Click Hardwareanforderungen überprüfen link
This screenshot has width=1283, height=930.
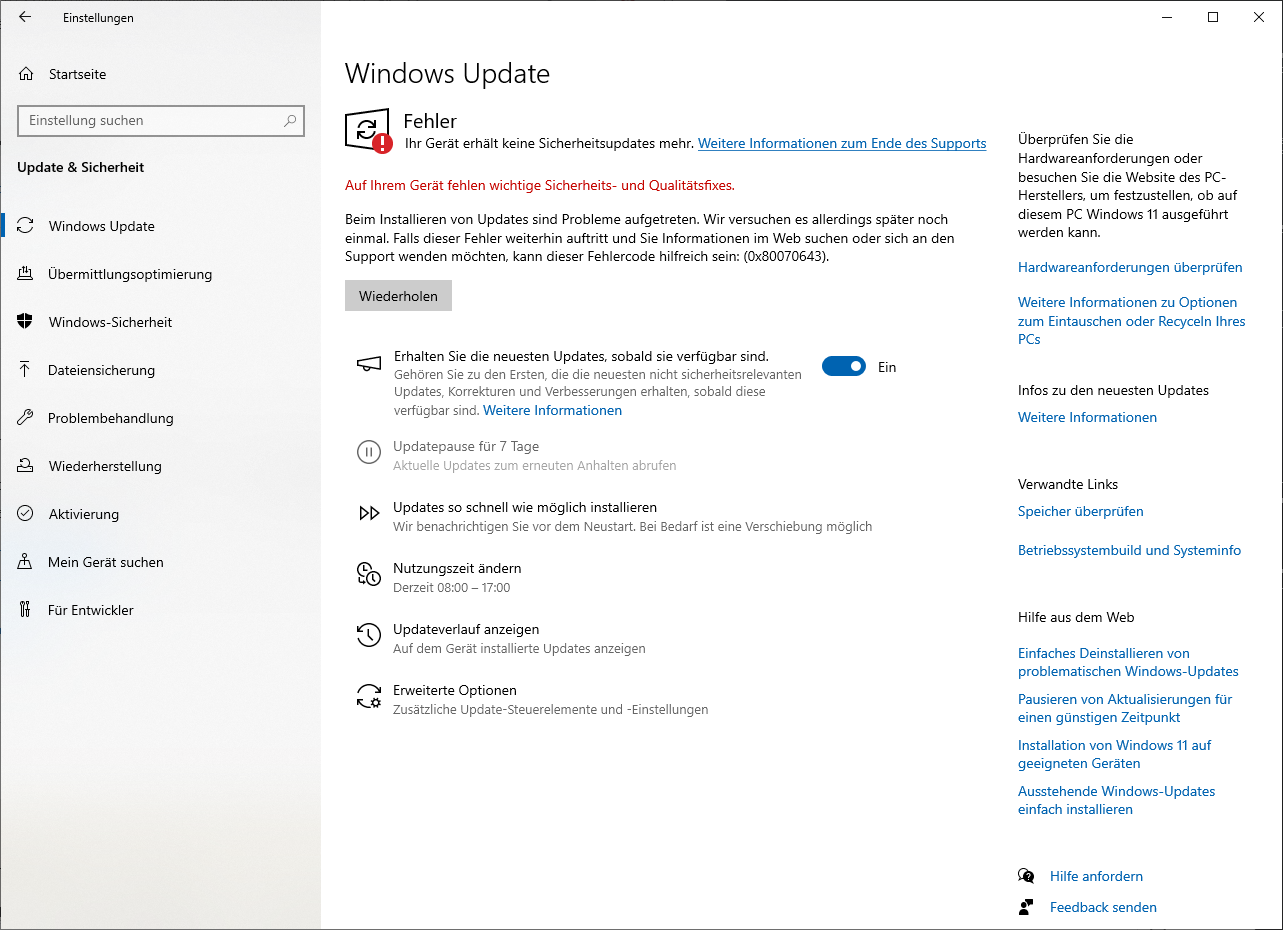click(x=1130, y=267)
